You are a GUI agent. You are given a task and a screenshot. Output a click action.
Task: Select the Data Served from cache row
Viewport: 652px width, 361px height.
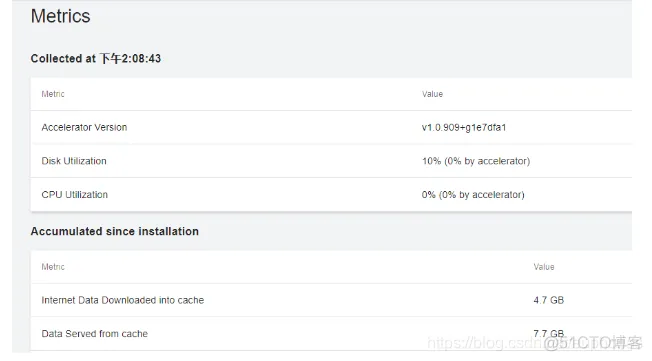click(331, 334)
